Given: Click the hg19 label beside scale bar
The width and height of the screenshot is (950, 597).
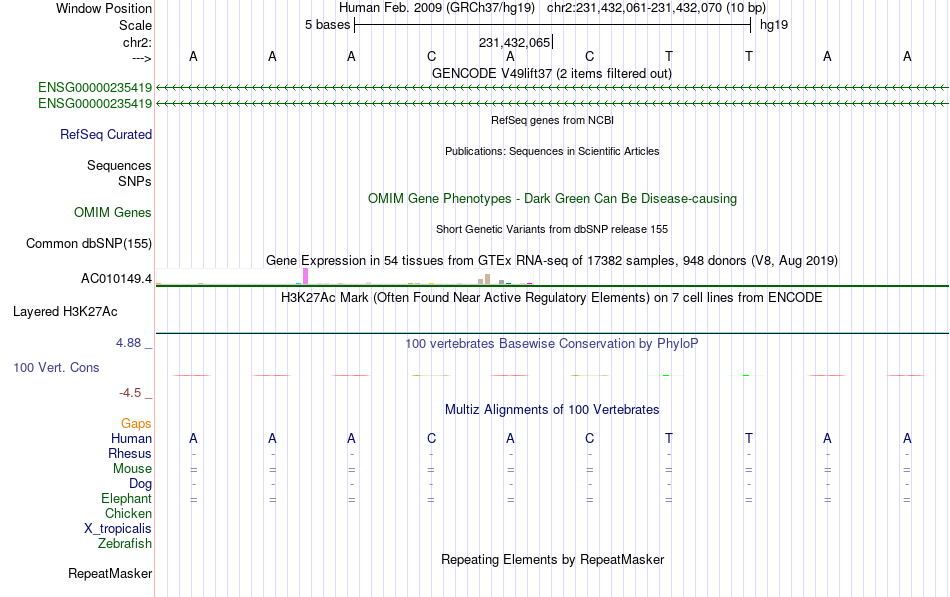Looking at the screenshot, I should 774,25.
